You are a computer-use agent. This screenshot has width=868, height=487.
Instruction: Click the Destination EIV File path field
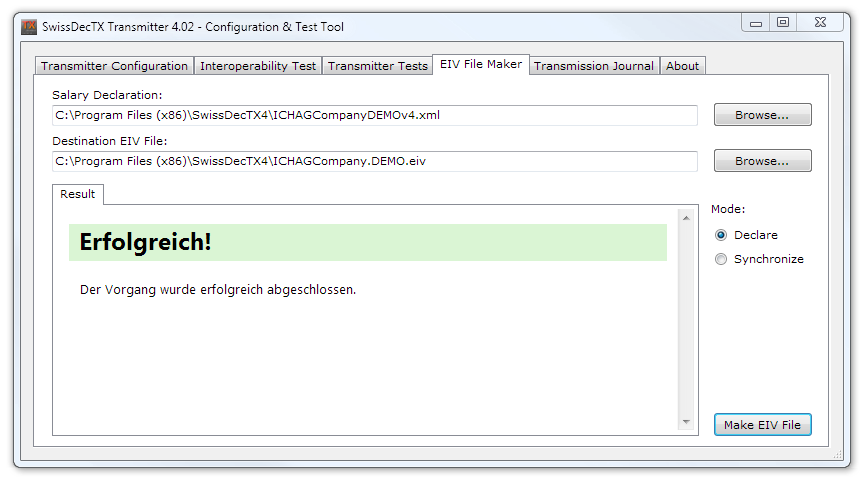point(375,161)
